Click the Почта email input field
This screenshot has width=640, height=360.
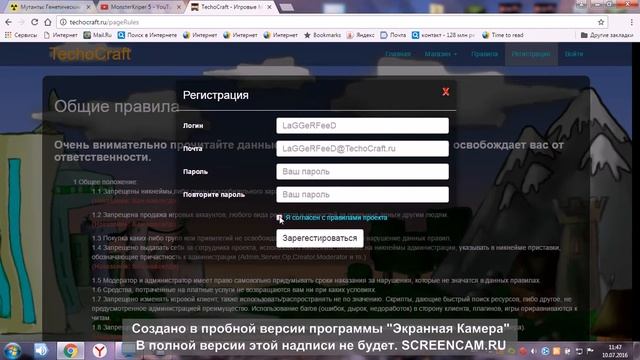tap(362, 149)
